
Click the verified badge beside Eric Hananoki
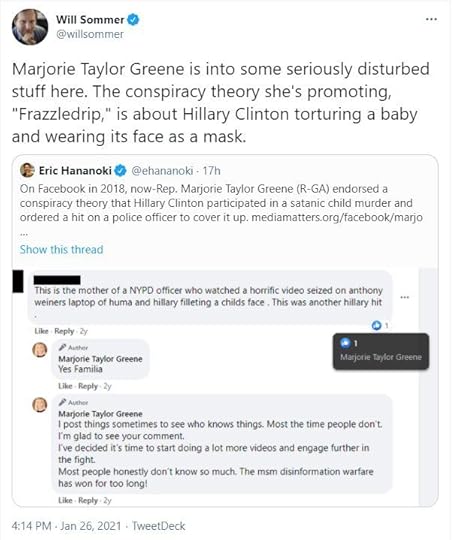point(120,170)
